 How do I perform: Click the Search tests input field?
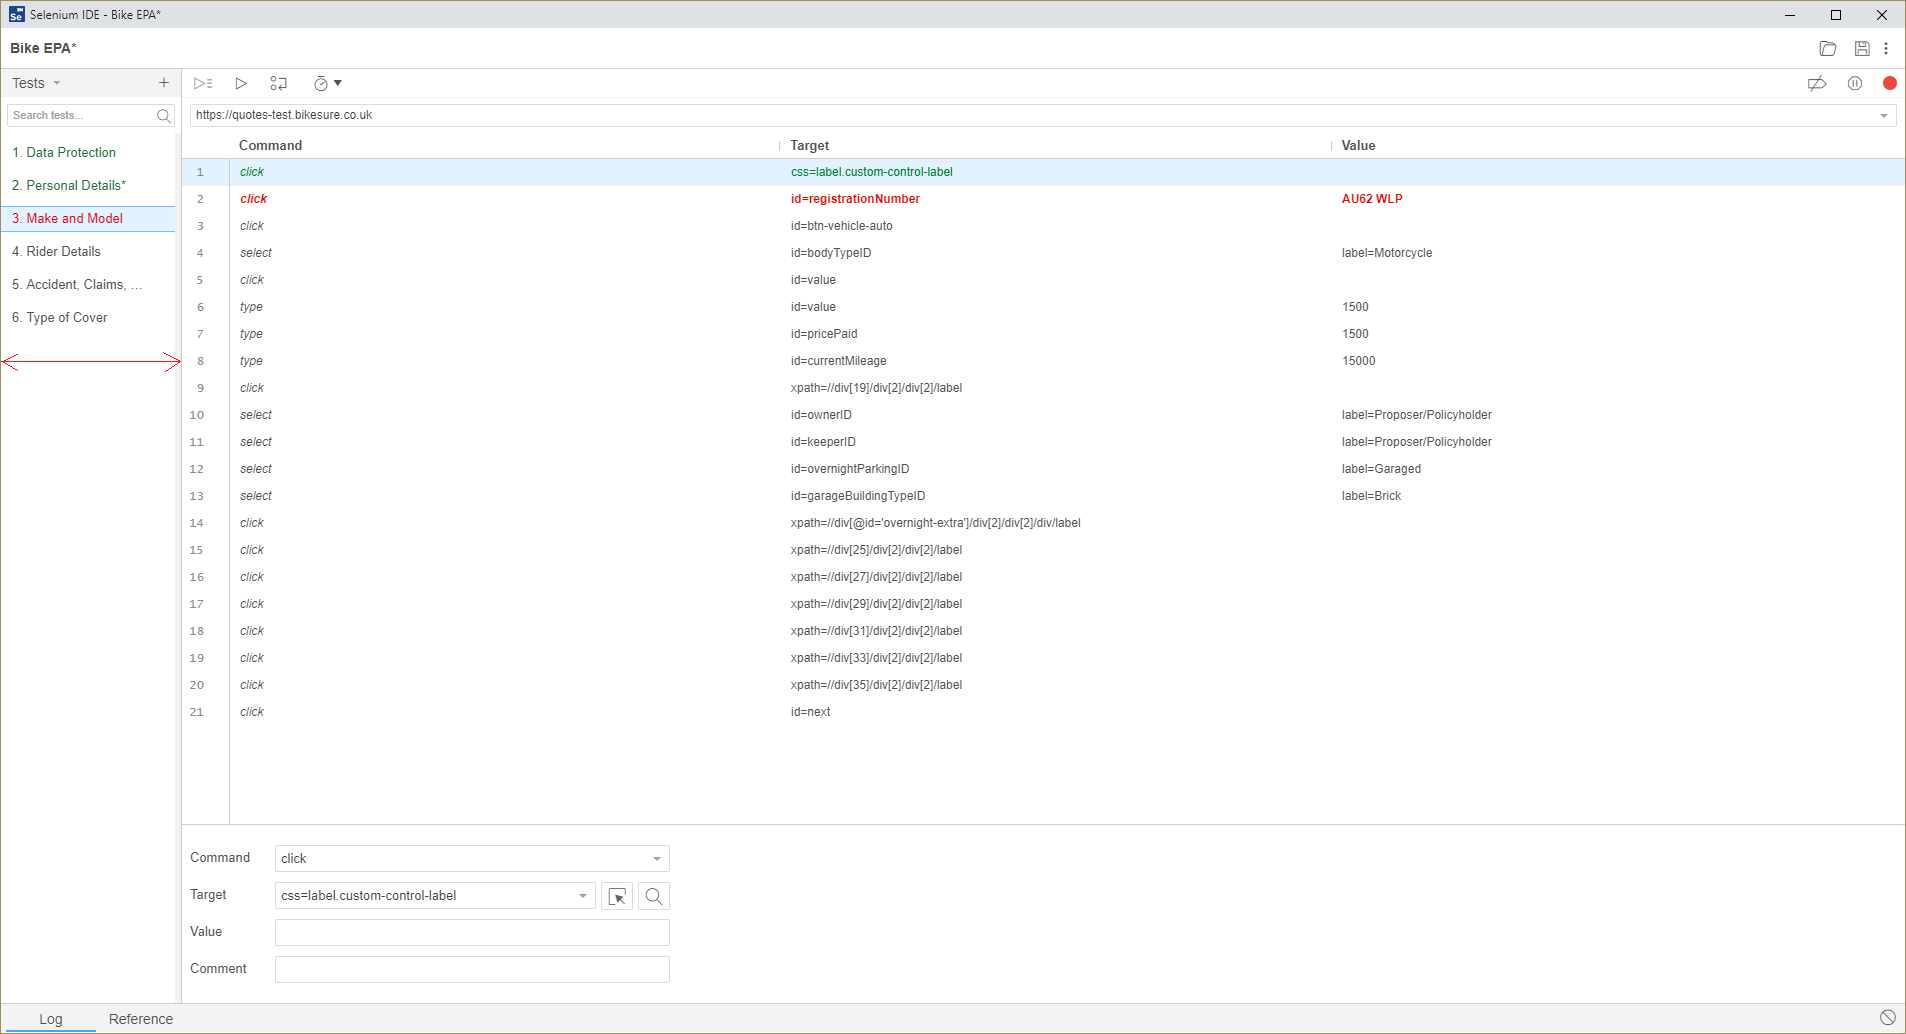85,115
